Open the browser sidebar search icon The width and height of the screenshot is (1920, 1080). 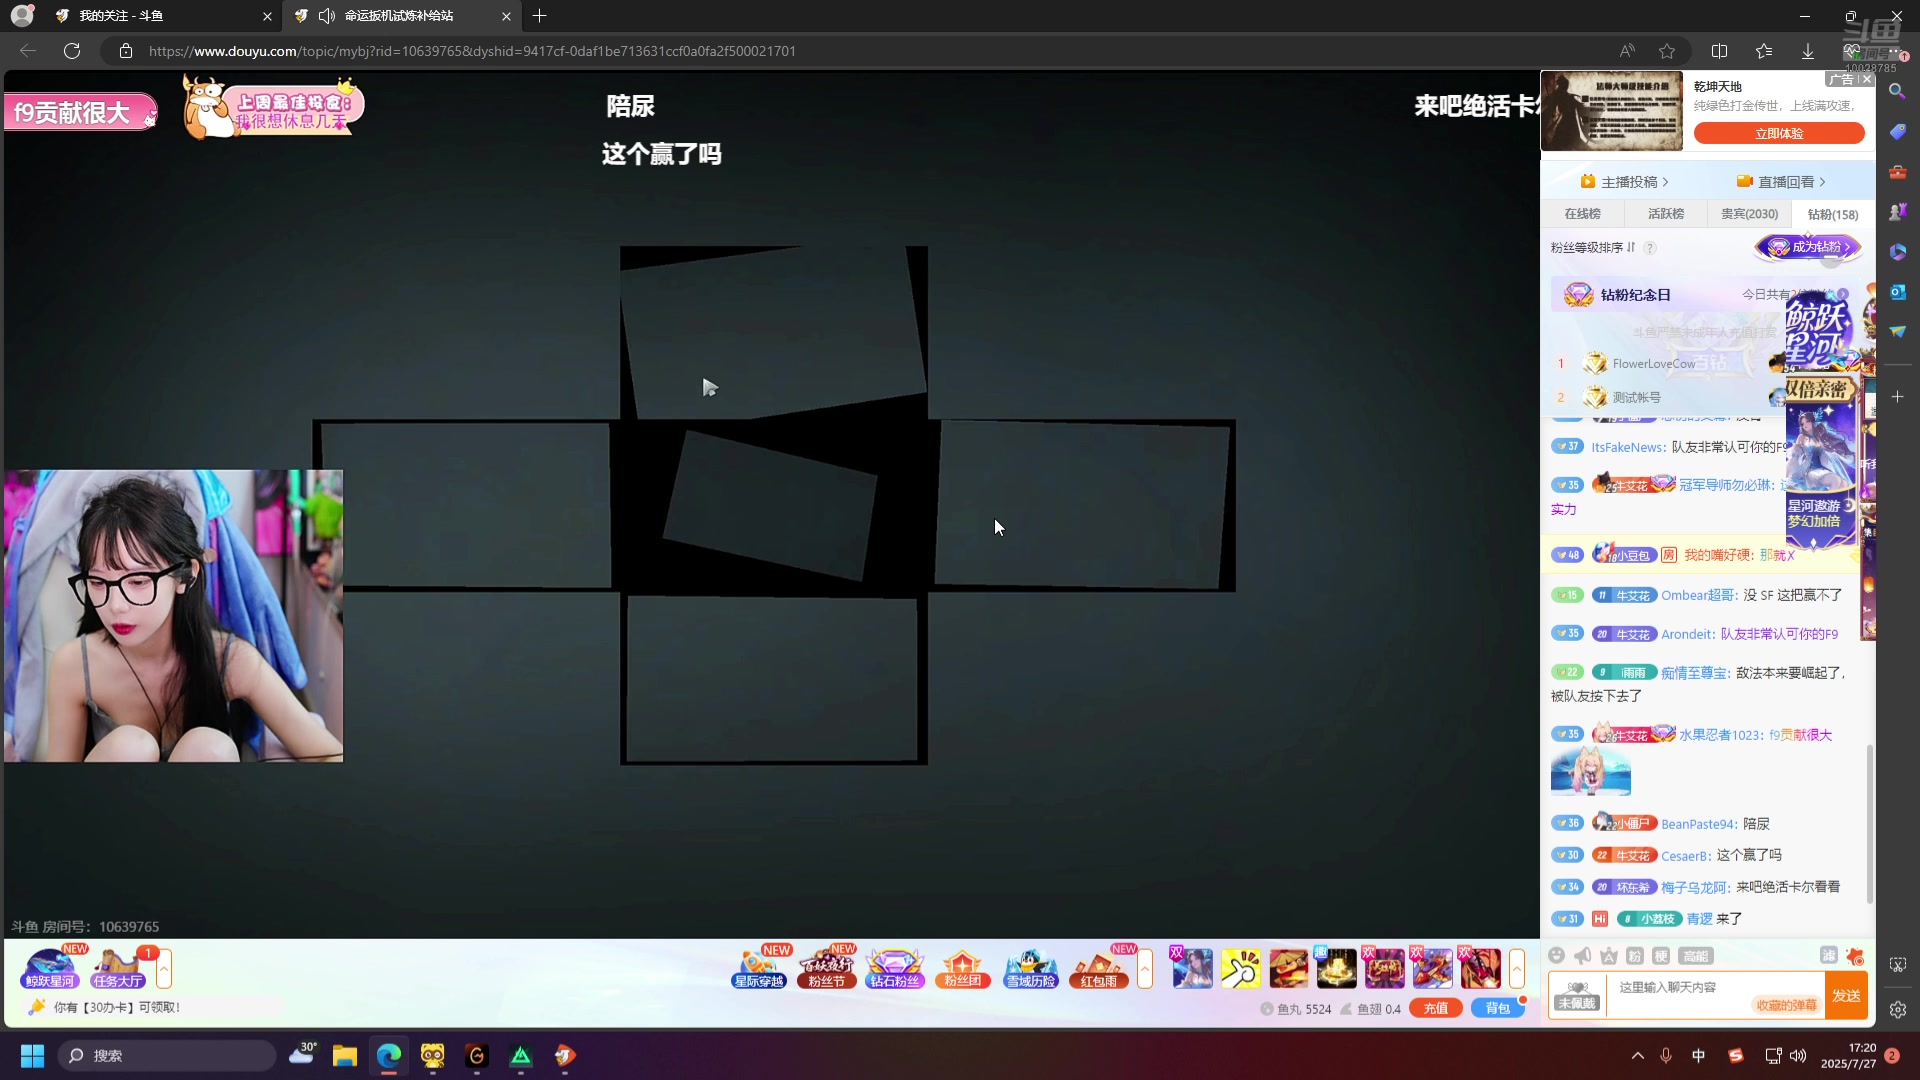point(1897,91)
